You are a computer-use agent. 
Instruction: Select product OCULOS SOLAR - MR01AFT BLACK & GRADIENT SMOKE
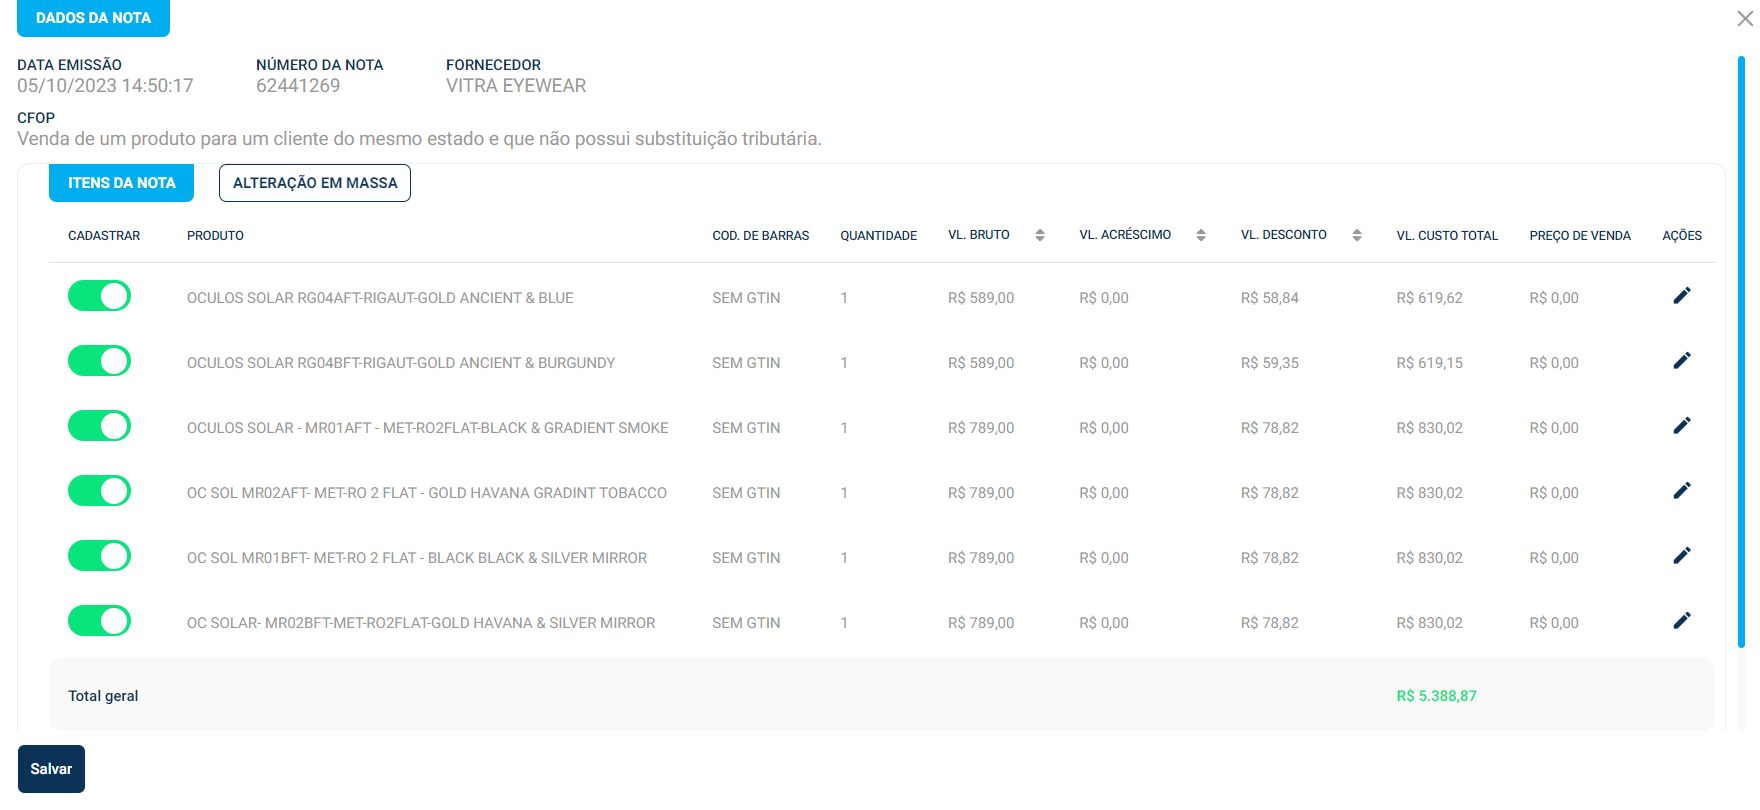coord(427,428)
